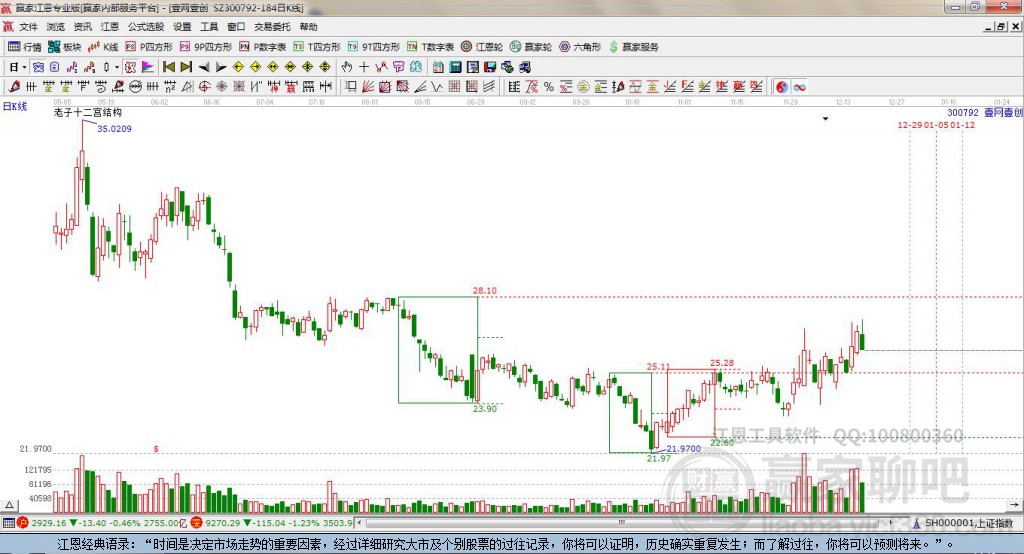Open 9P四方形 tool

[206, 47]
